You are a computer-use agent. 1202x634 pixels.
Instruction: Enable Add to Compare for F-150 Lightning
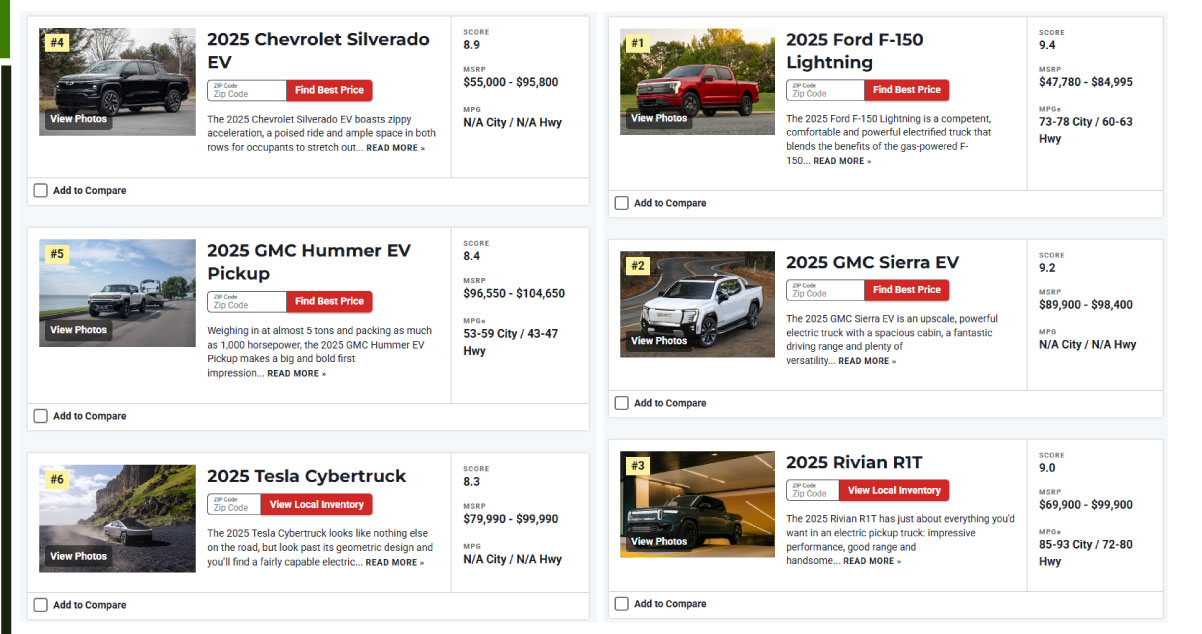(x=622, y=203)
